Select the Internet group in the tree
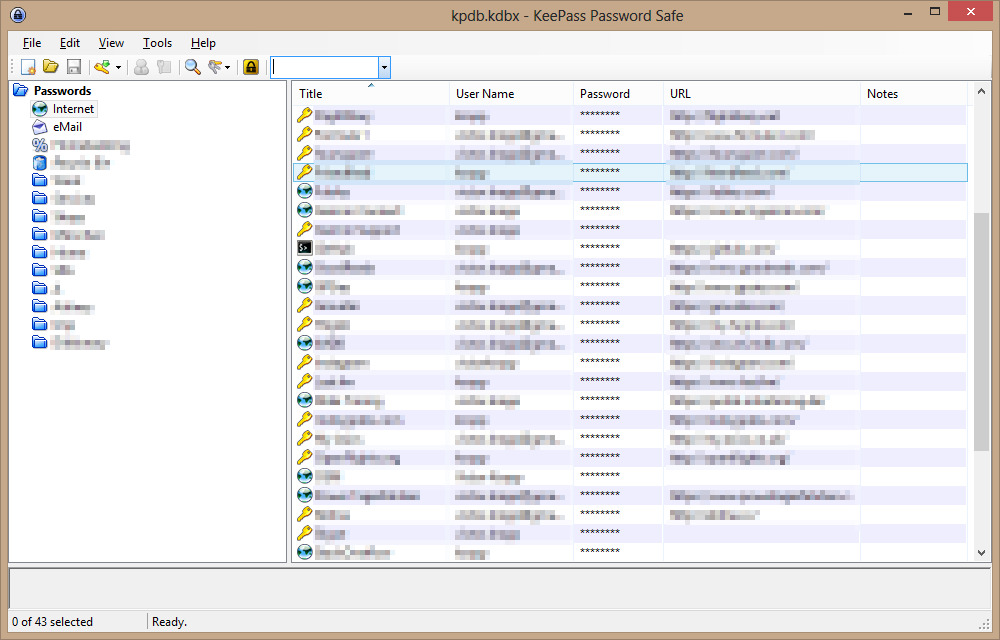Viewport: 1000px width, 640px height. 73,109
